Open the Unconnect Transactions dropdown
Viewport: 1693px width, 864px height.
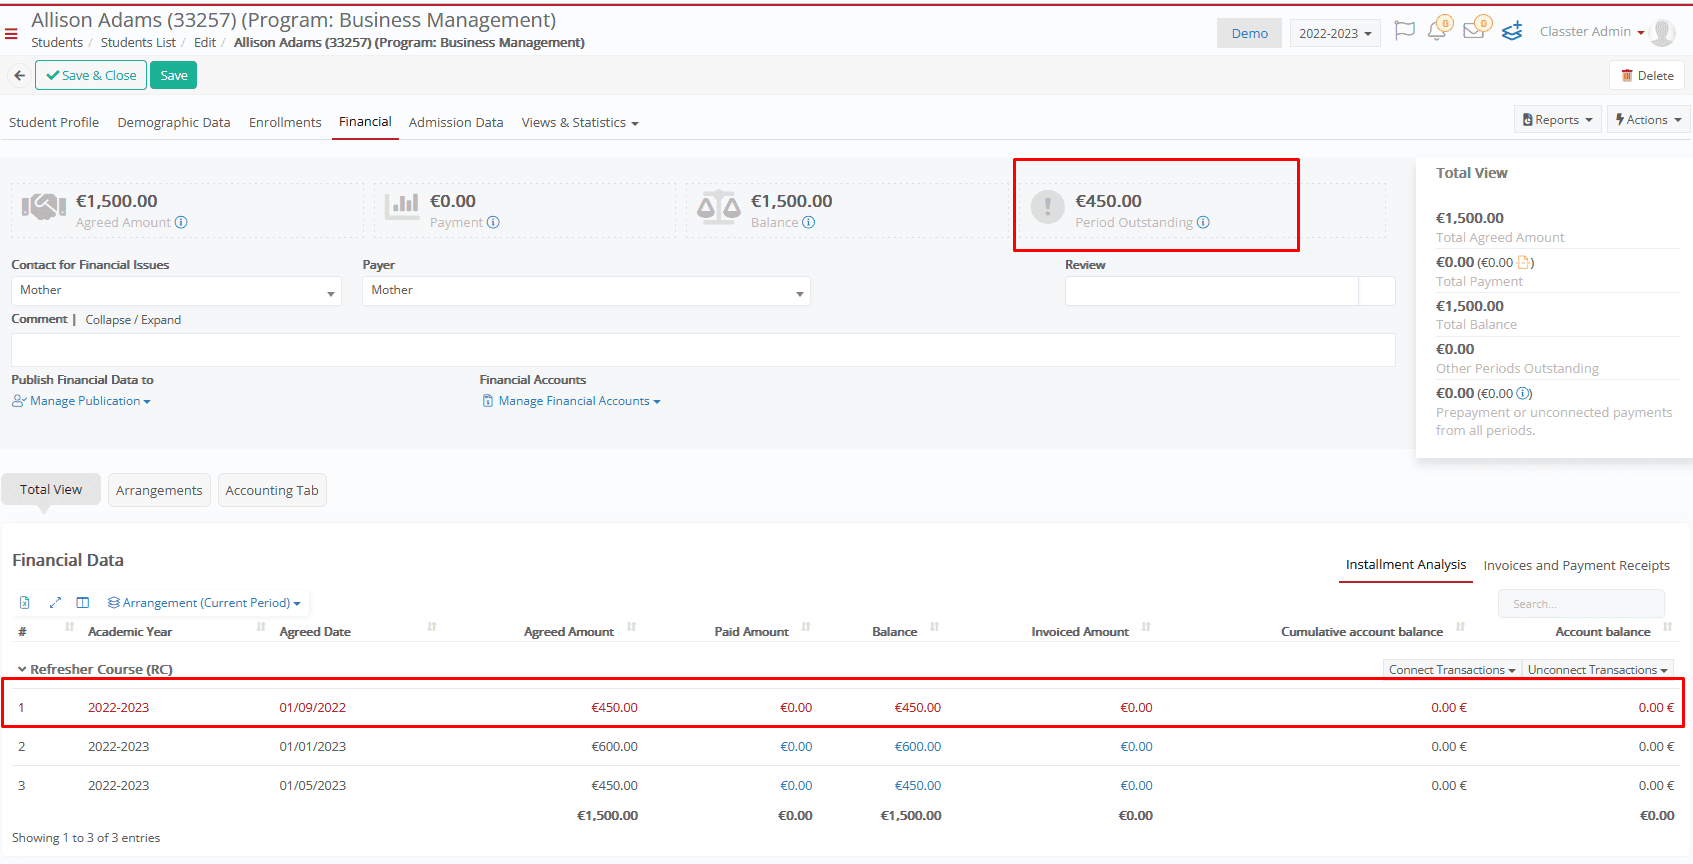pos(1597,669)
